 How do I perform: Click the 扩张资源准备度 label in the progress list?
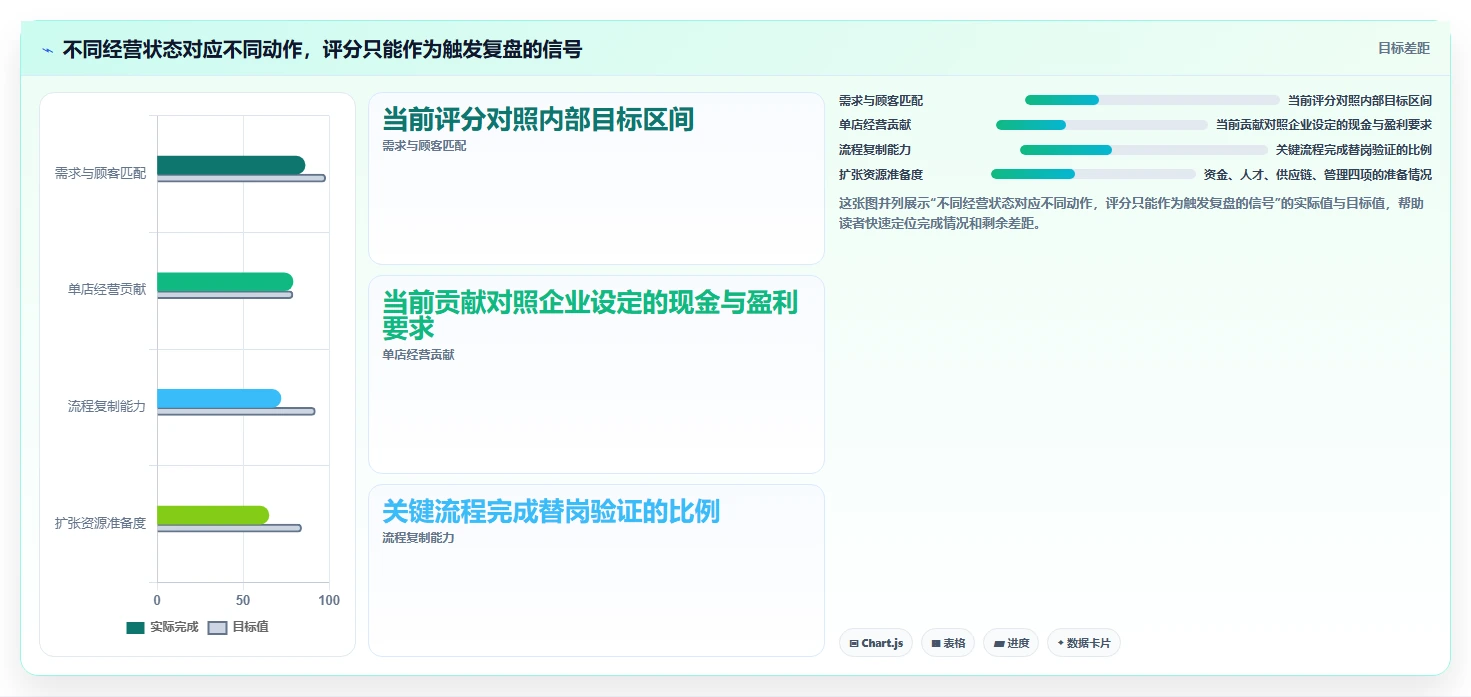point(881,175)
